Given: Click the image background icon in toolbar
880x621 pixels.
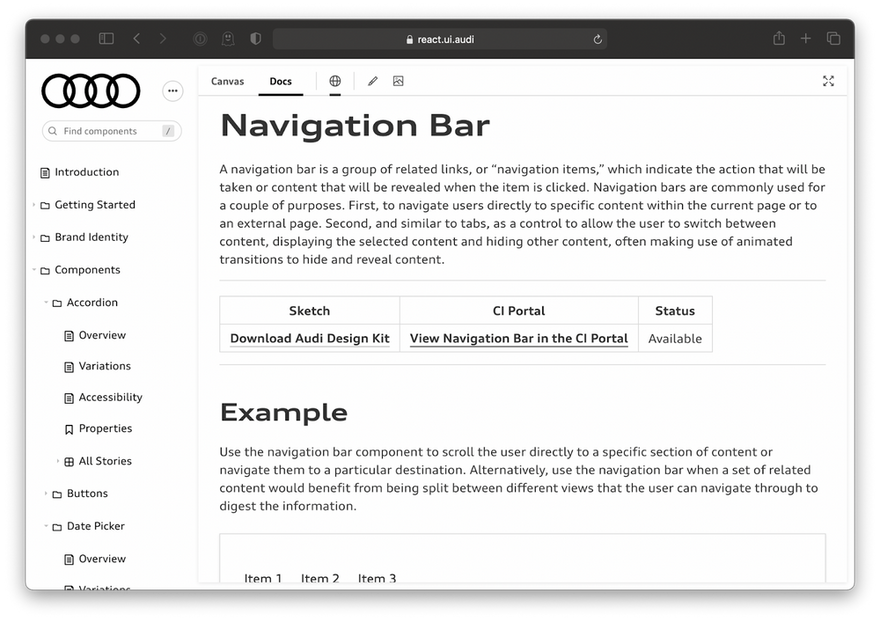Looking at the screenshot, I should [398, 81].
